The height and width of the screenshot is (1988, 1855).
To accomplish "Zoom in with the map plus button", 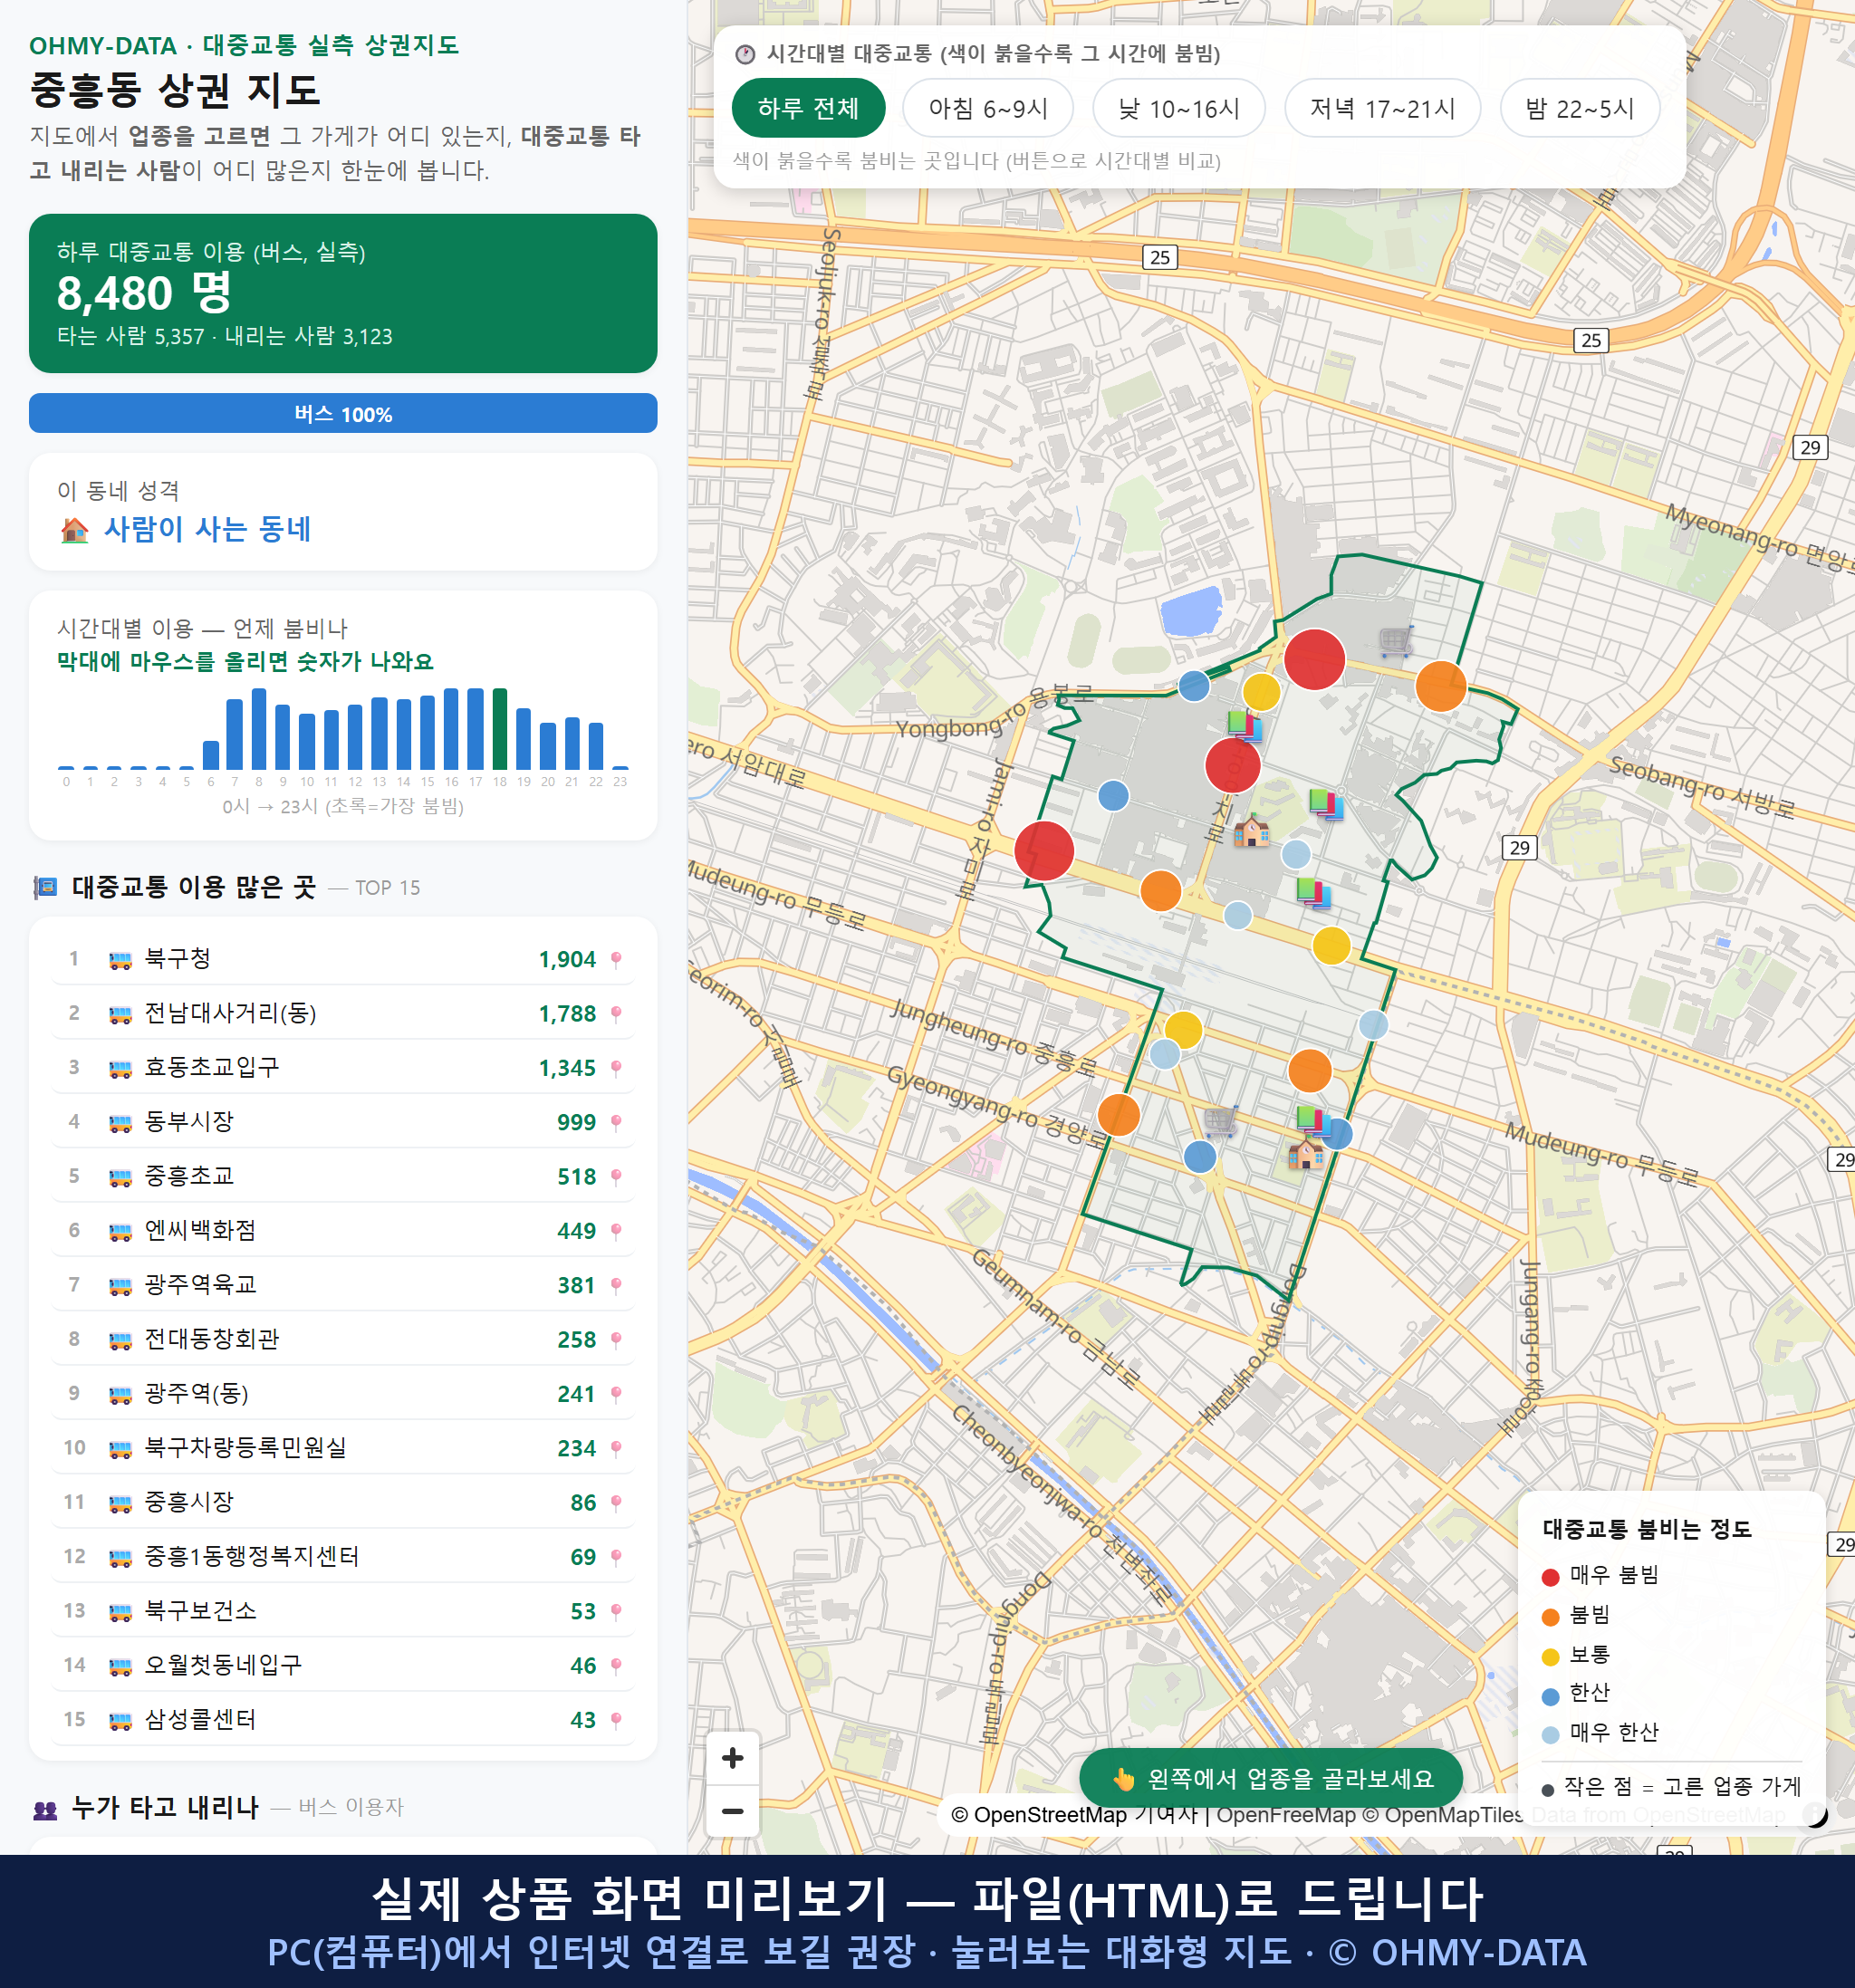I will click(732, 1758).
